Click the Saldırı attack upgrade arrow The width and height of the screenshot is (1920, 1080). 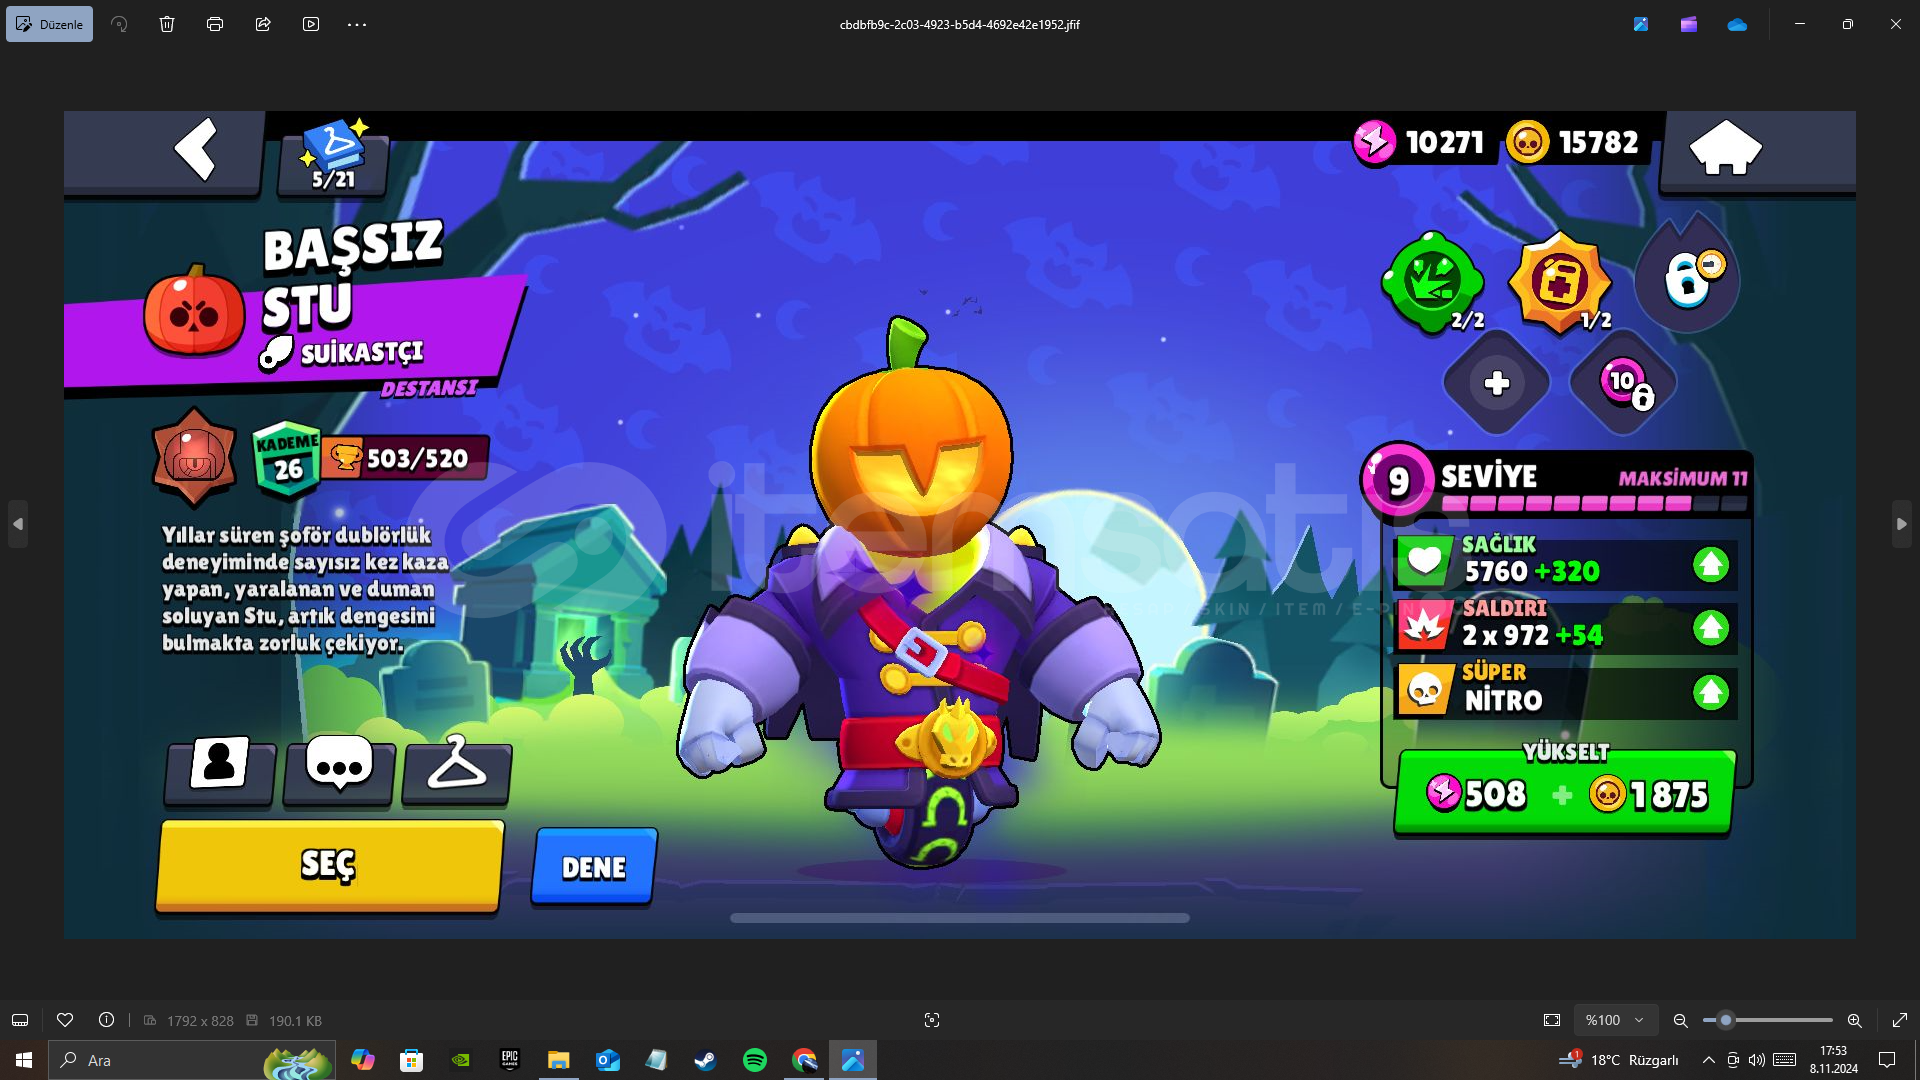tap(1711, 628)
